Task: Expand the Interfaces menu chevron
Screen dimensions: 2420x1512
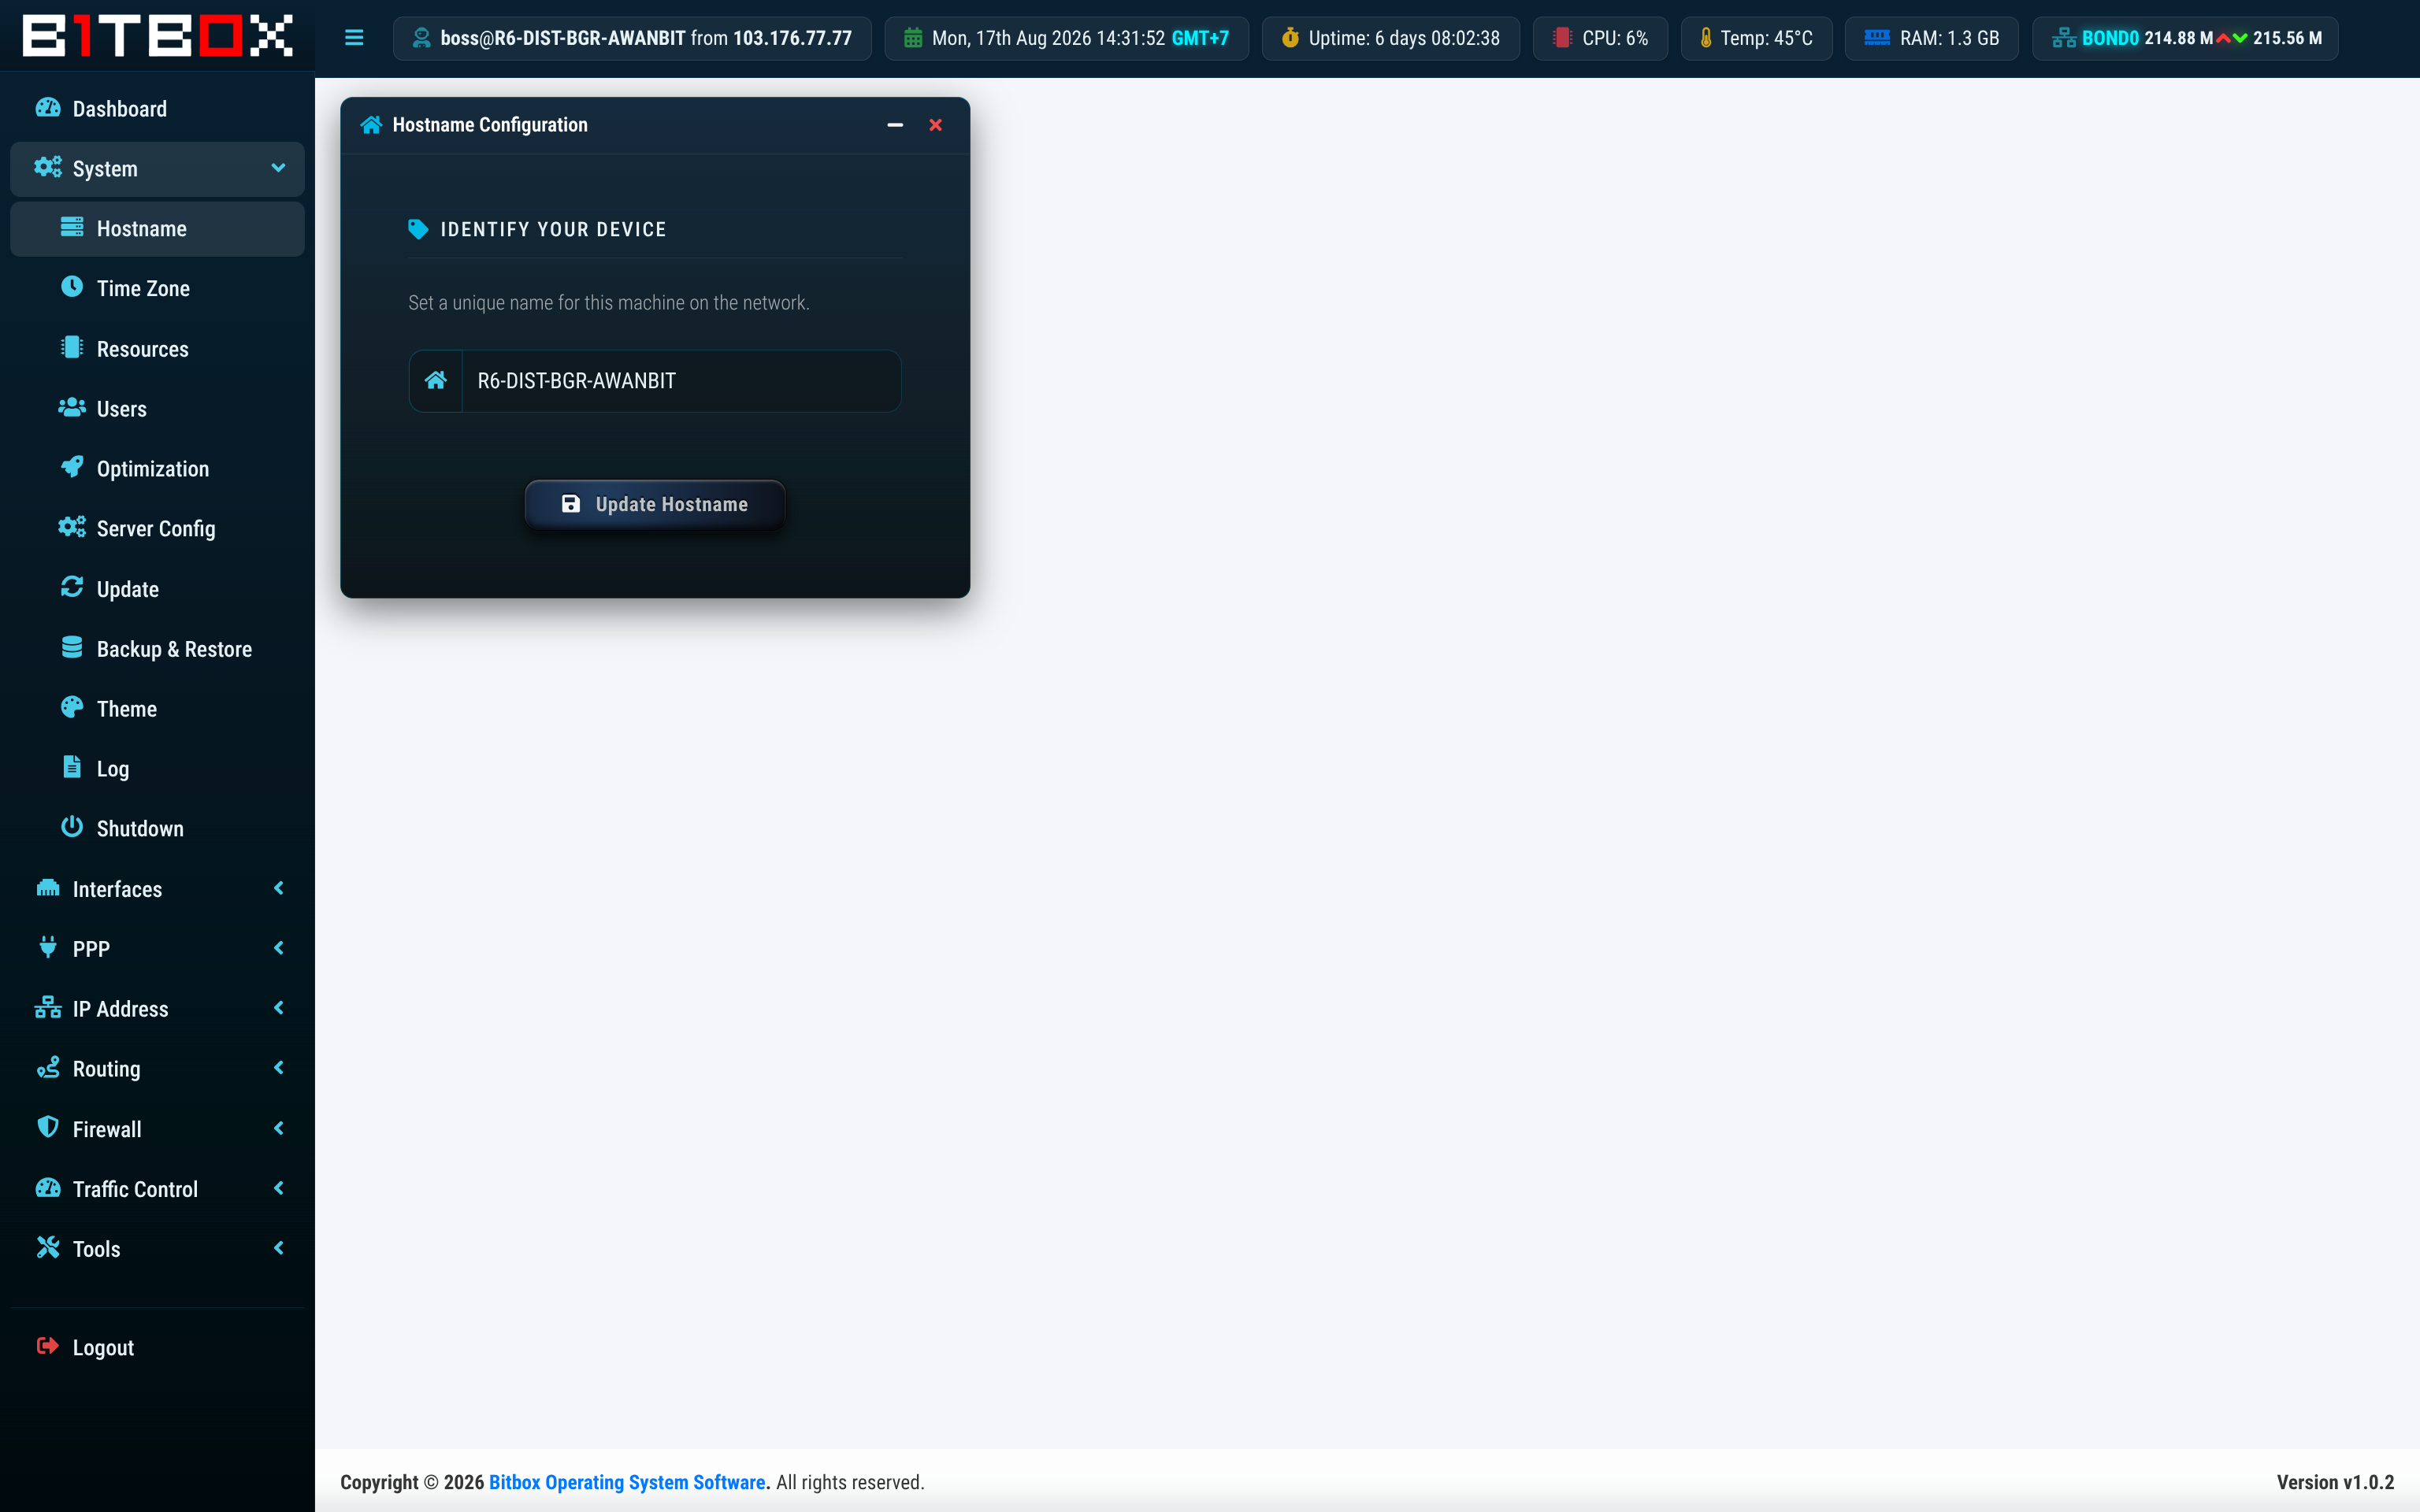Action: pos(278,888)
